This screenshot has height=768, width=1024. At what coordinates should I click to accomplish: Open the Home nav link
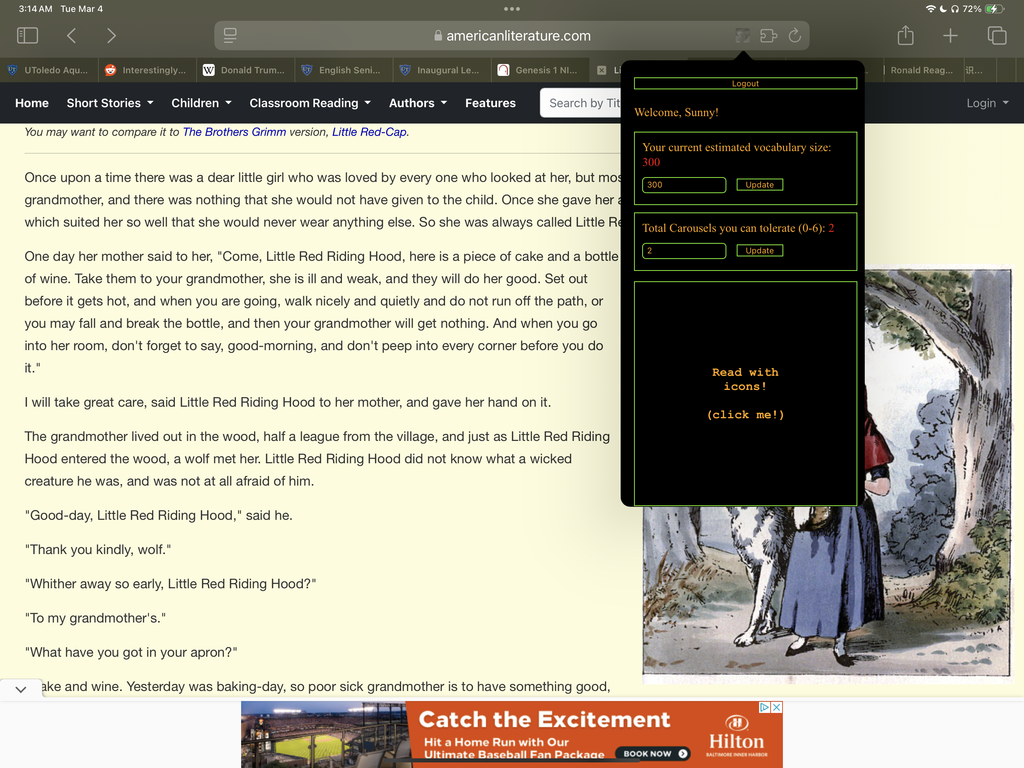click(32, 103)
